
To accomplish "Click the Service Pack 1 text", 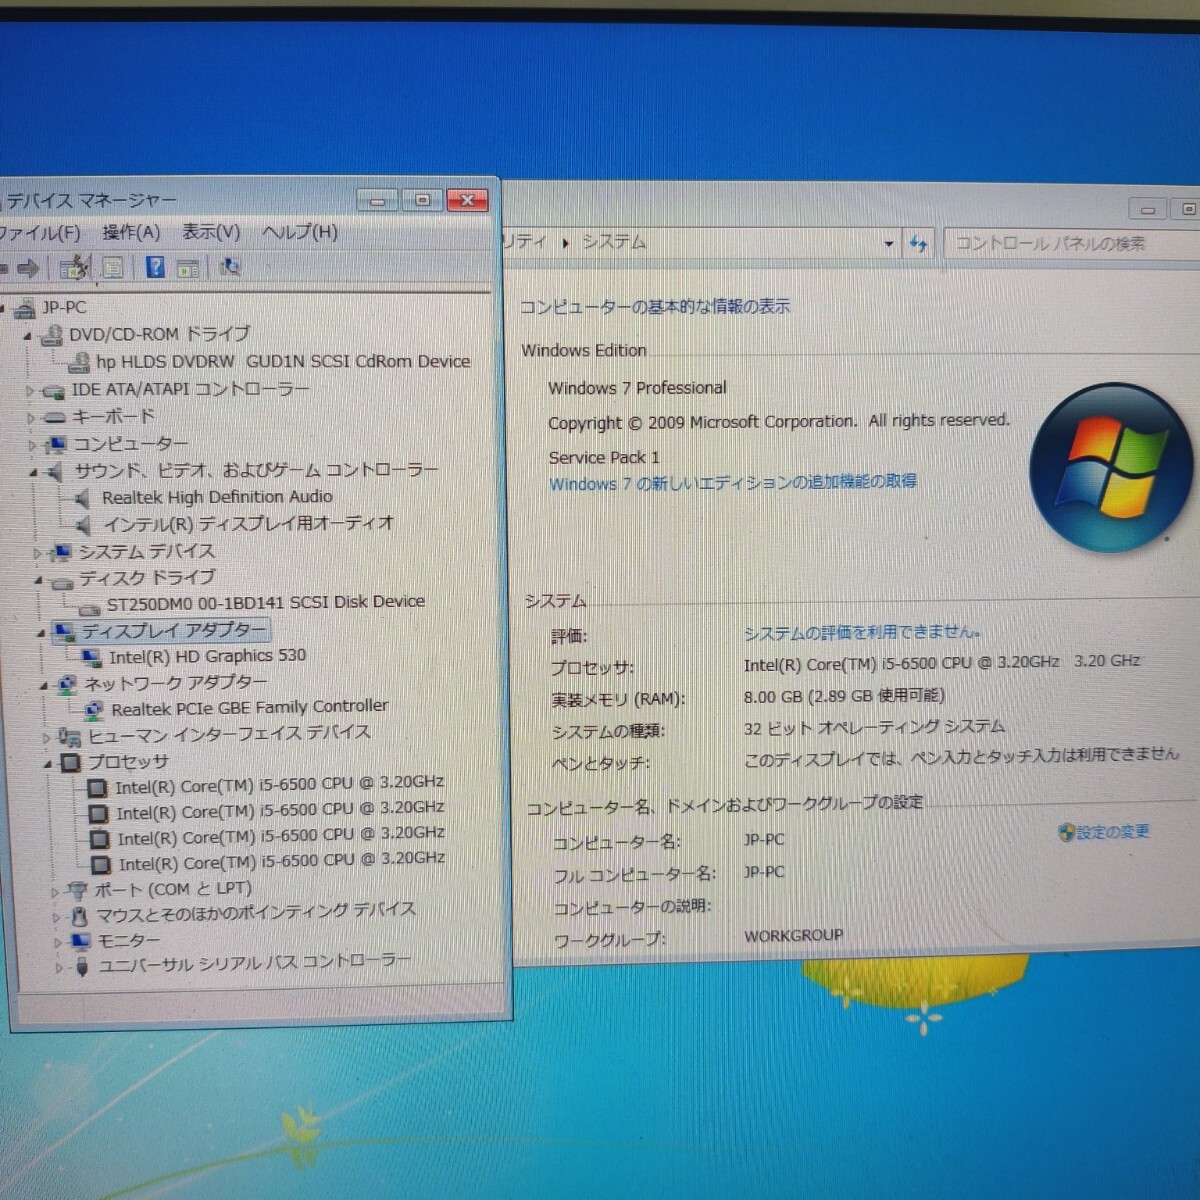I will pyautogui.click(x=604, y=457).
